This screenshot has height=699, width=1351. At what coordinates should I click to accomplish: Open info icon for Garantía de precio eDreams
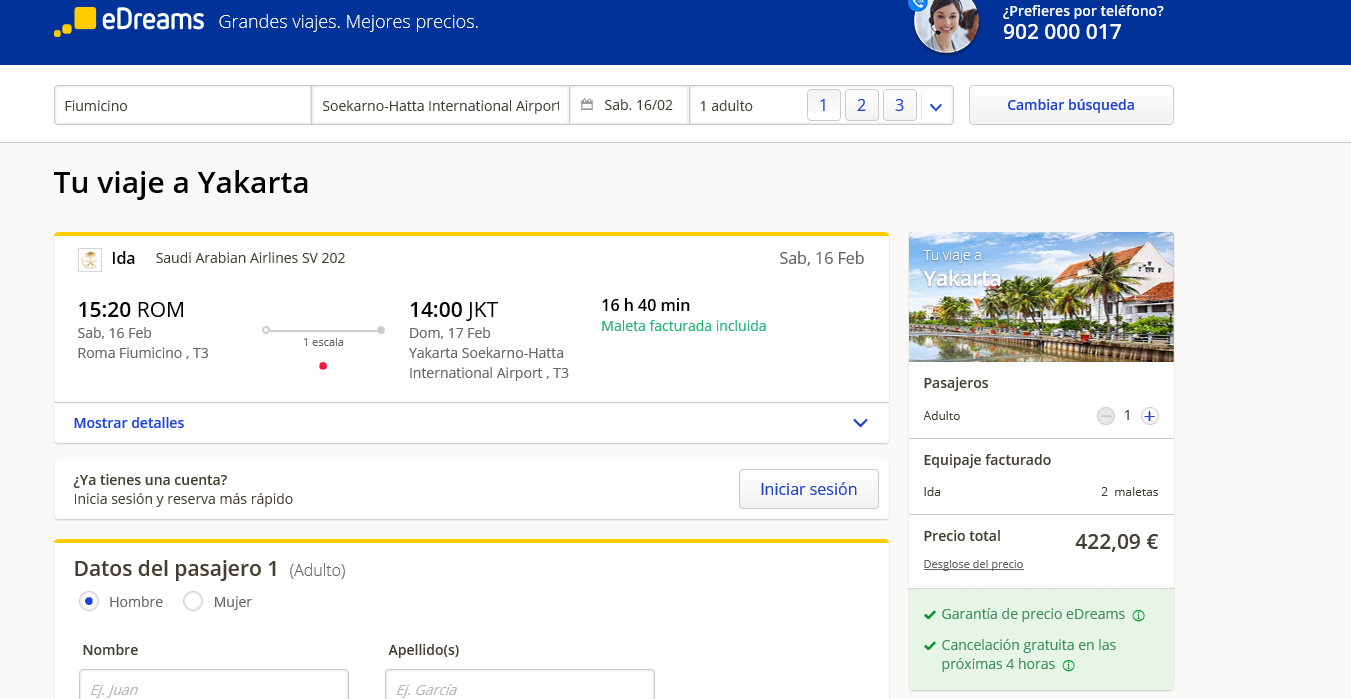coord(1138,615)
